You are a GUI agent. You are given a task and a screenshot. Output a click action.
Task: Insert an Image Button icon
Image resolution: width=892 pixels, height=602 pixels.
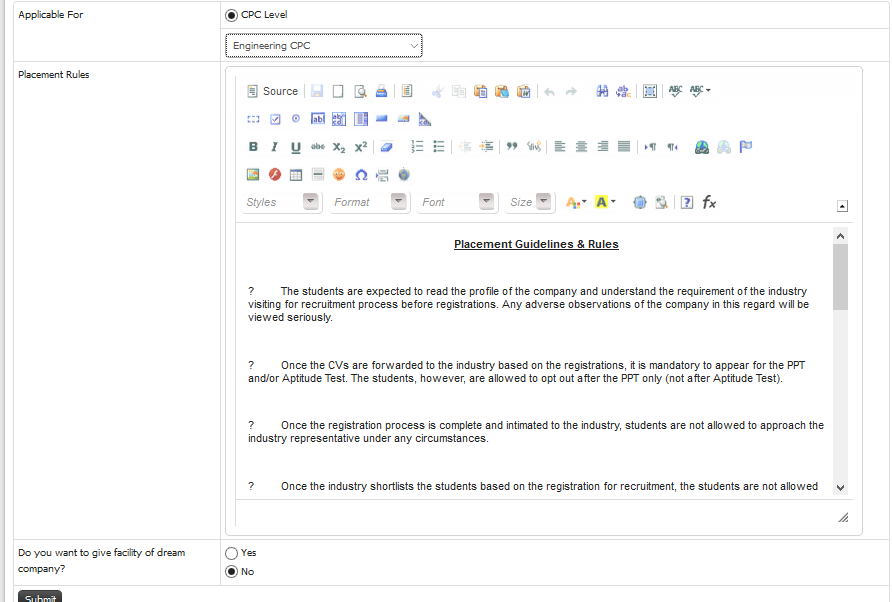click(x=403, y=119)
